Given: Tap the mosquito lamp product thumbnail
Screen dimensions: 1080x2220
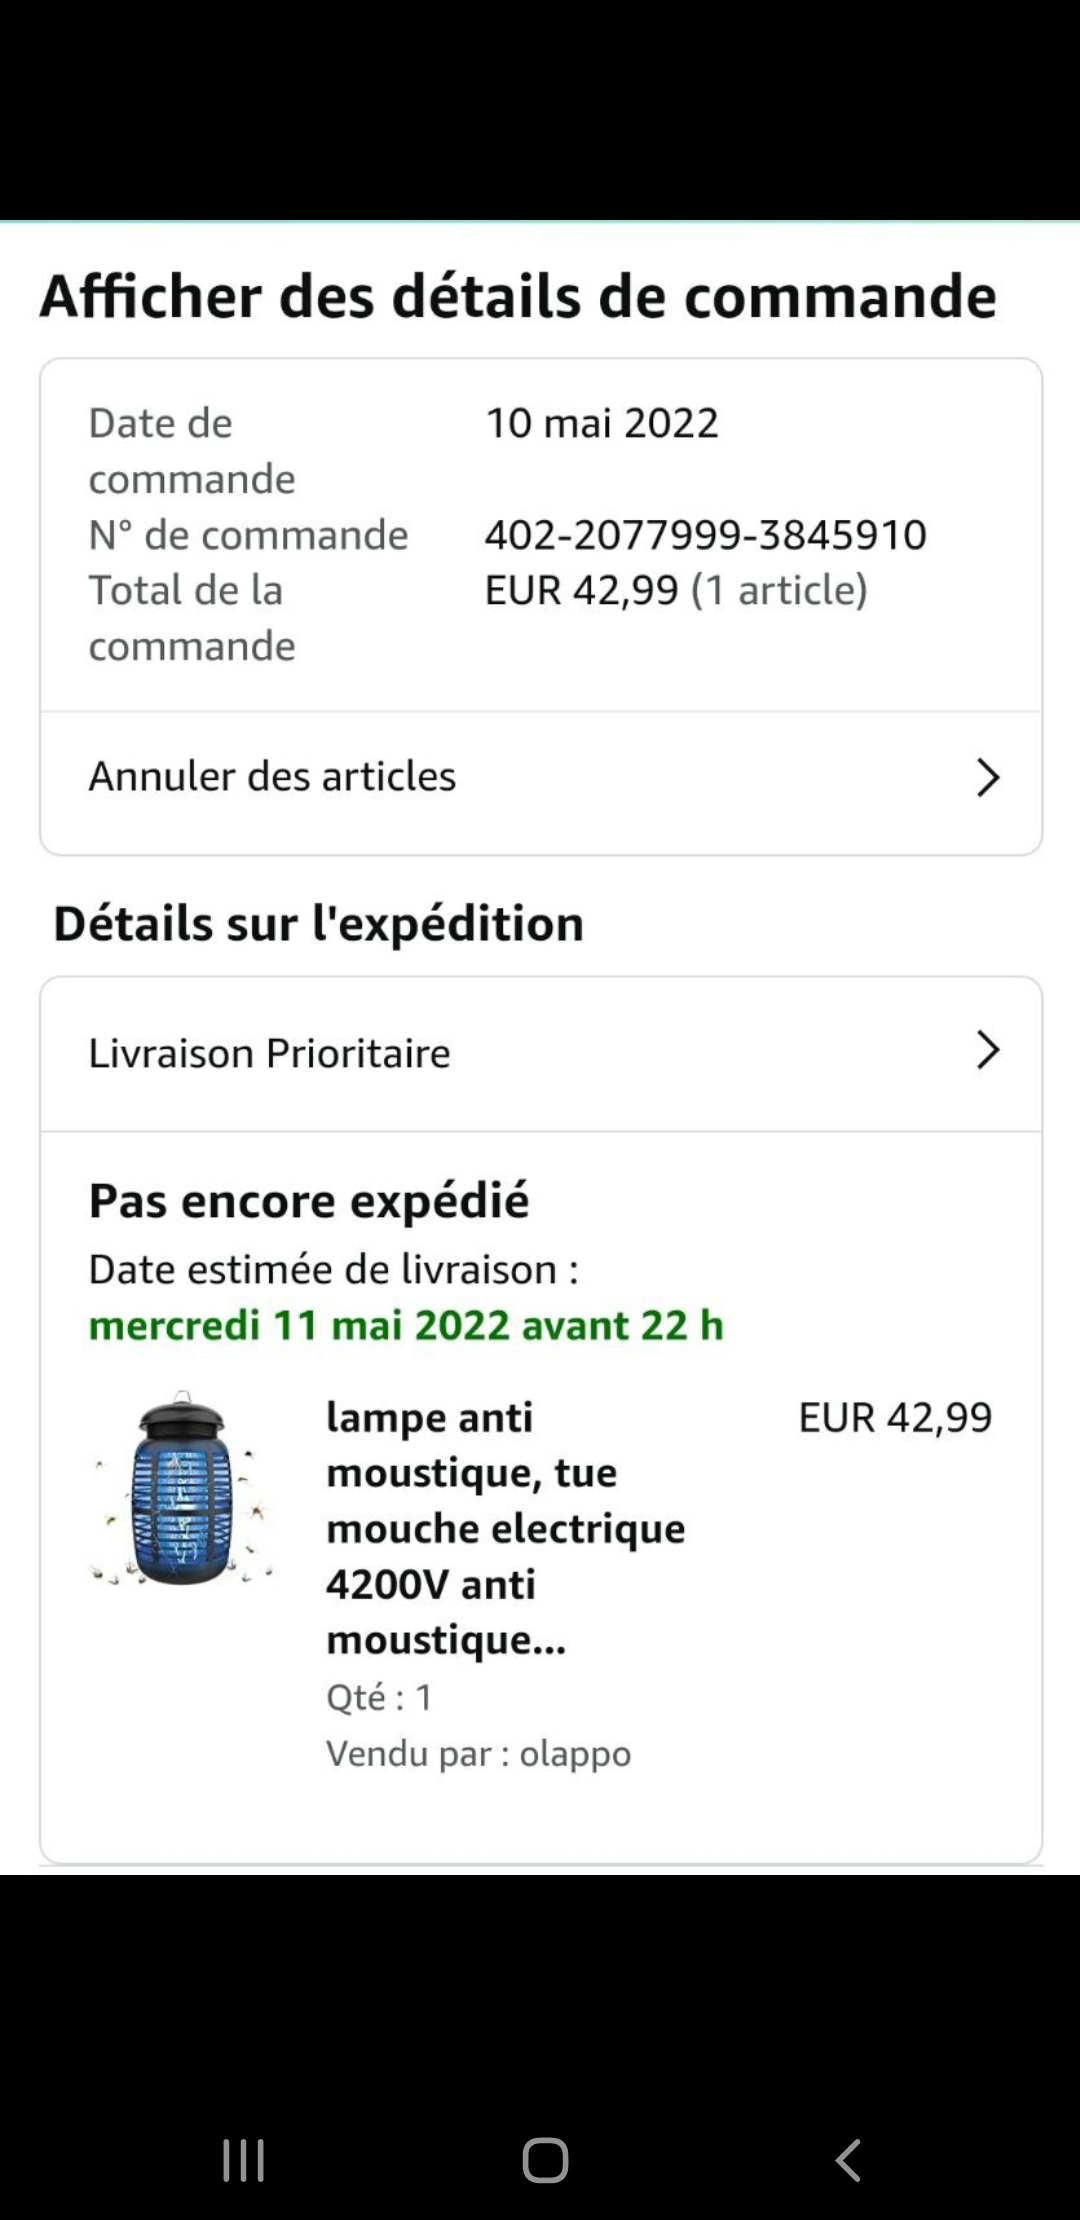Looking at the screenshot, I should click(x=181, y=1488).
